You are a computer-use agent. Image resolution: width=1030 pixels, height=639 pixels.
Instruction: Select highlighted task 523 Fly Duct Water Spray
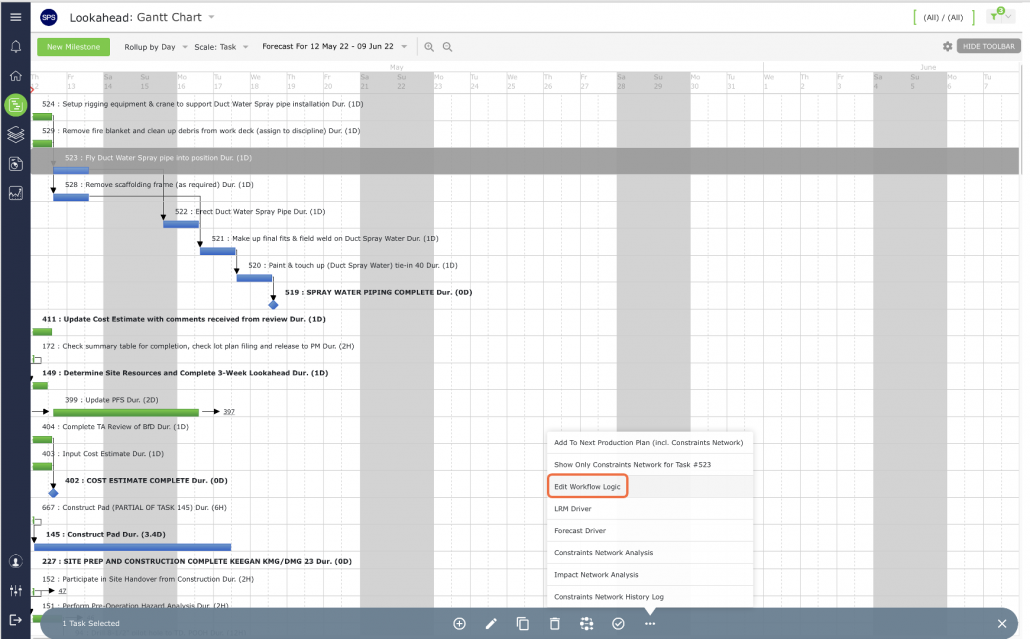(x=158, y=158)
